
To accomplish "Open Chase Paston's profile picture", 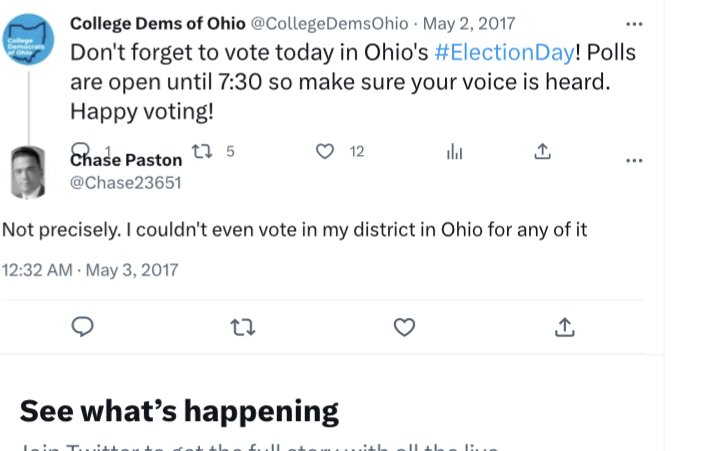I will [x=28, y=172].
